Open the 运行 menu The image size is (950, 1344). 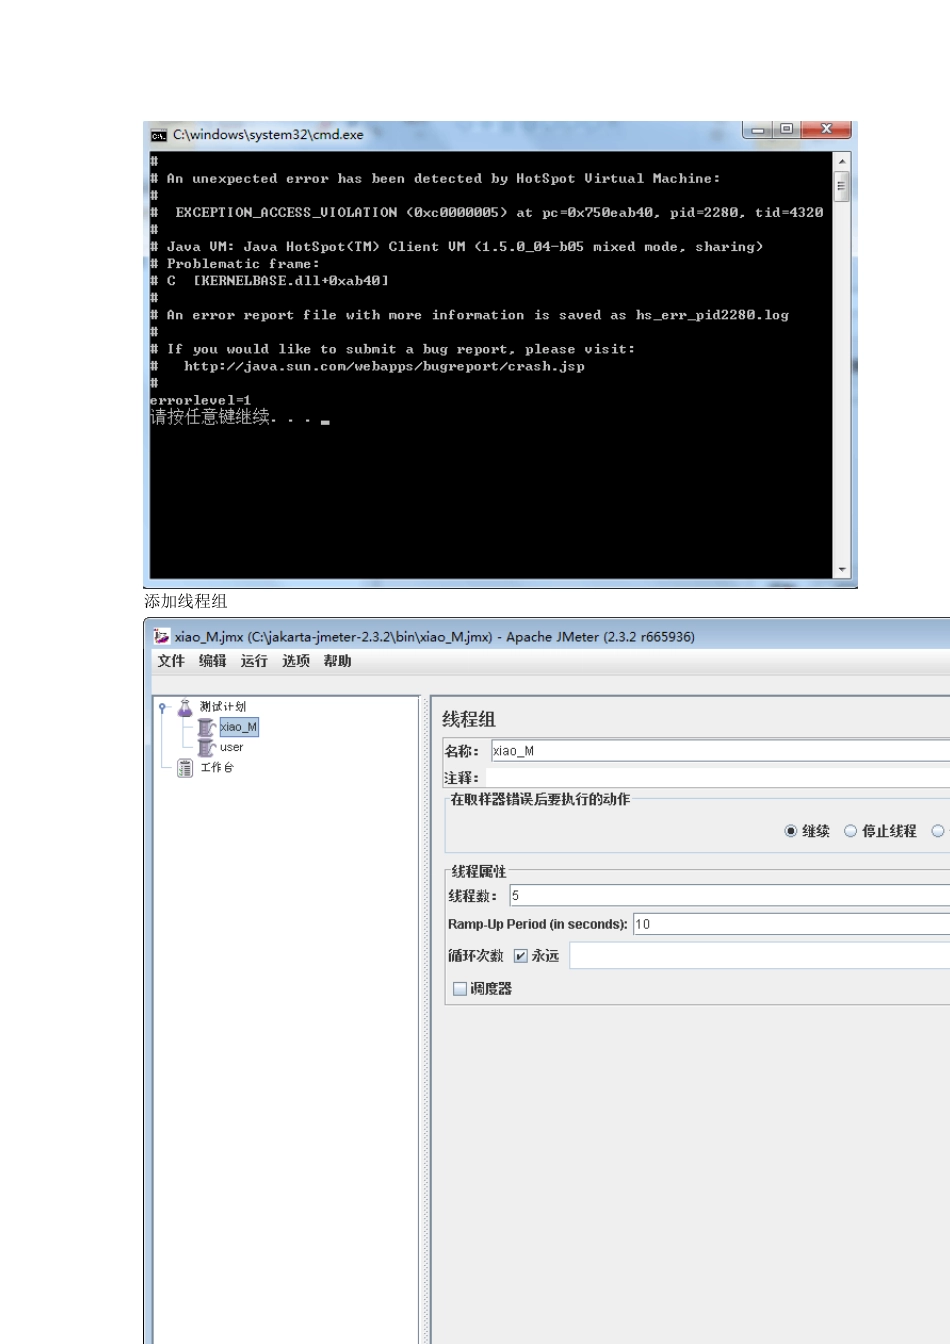point(254,661)
